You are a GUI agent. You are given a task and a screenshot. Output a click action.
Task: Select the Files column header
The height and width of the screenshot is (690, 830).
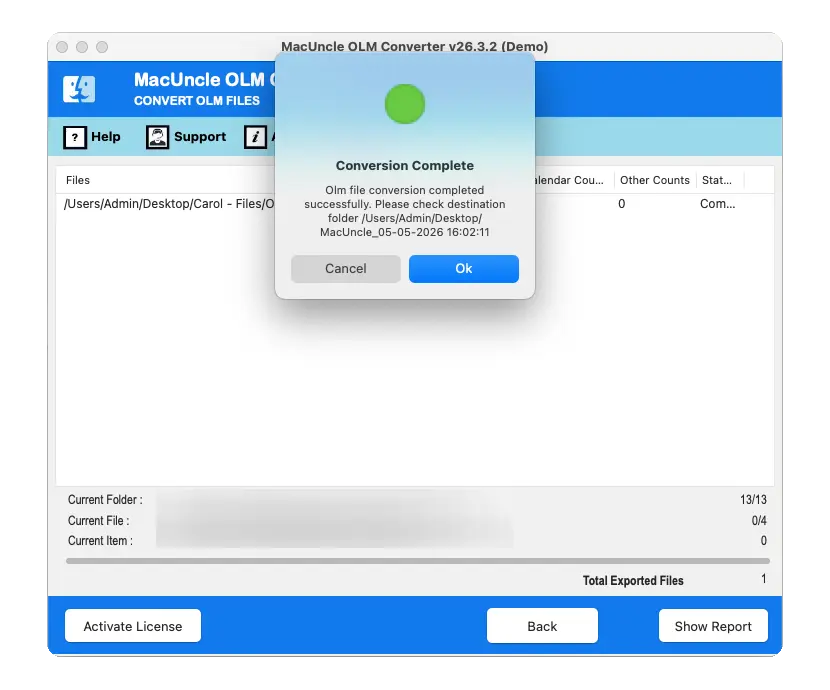78,180
